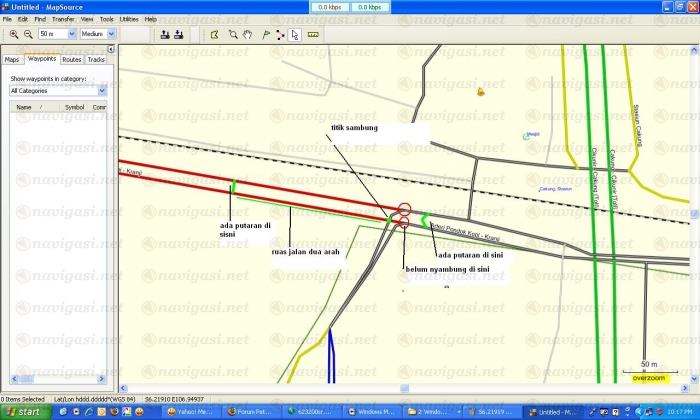Switch to the Maps tab
Screen dimensions: 700x420
coord(12,60)
